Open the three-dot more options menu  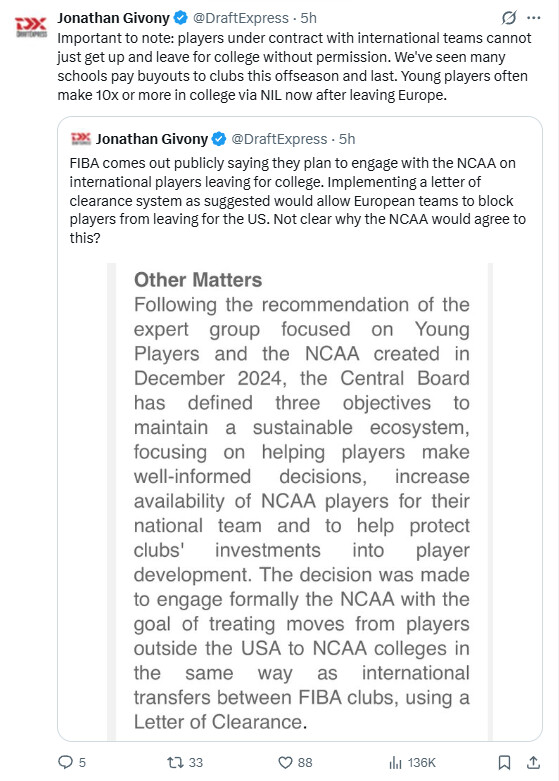pyautogui.click(x=534, y=18)
